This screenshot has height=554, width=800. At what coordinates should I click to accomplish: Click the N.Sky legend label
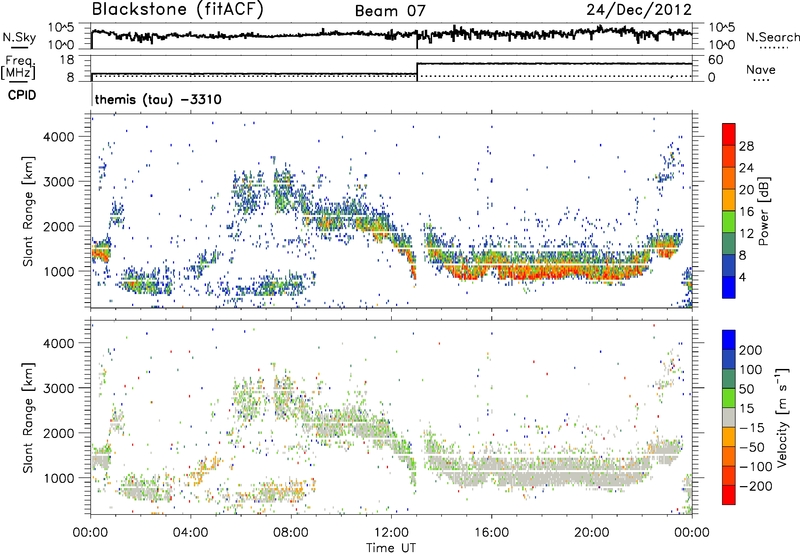tap(19, 37)
